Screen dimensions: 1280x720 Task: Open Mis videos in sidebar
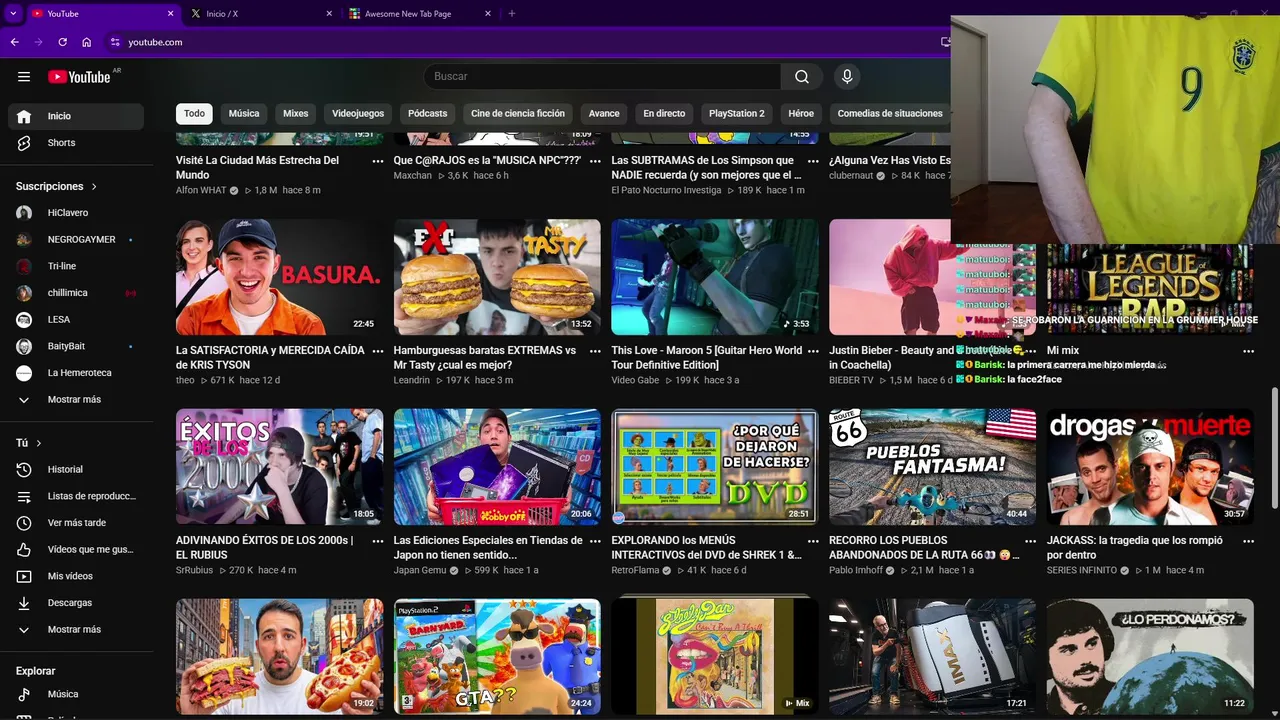click(76, 576)
